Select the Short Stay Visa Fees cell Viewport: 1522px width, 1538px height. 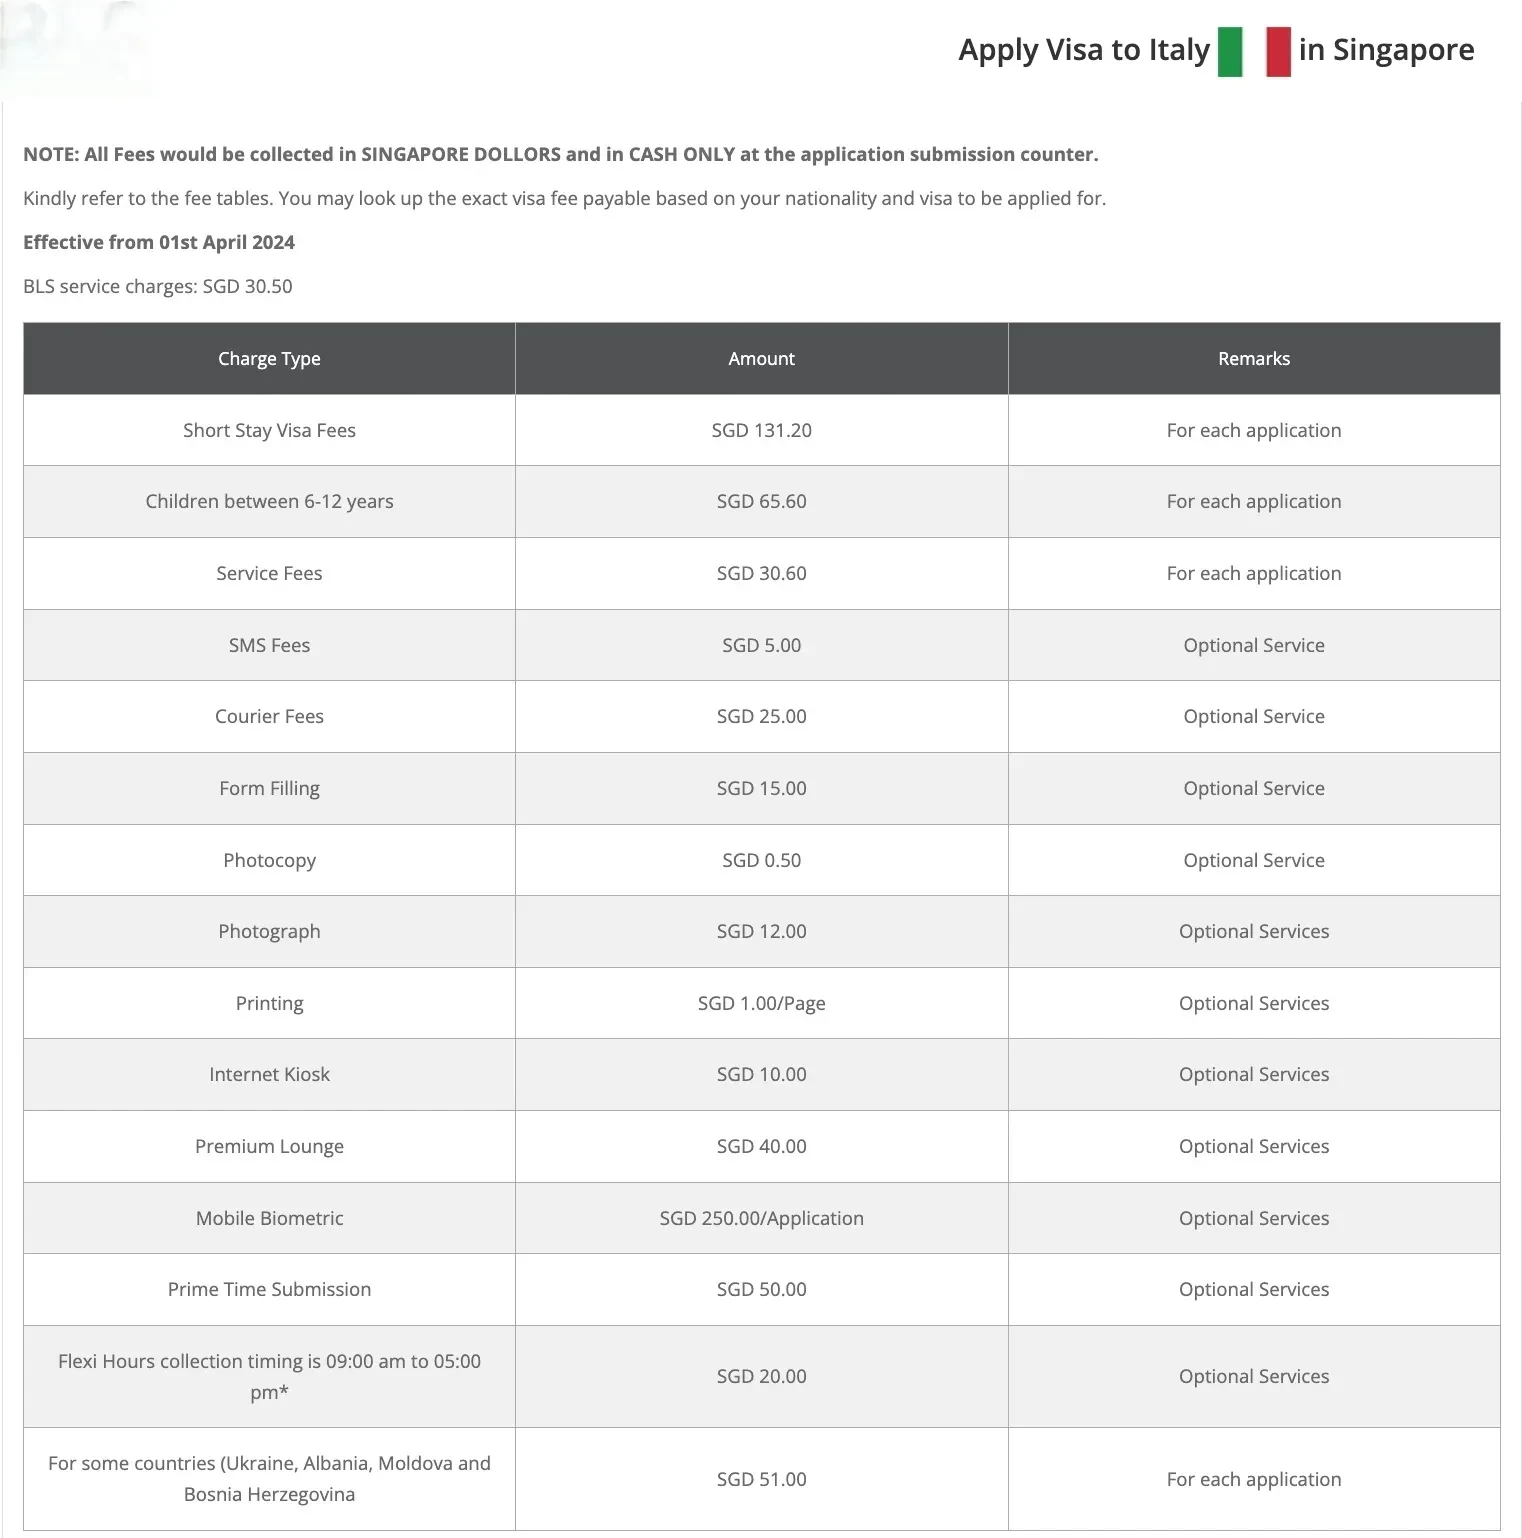point(269,431)
